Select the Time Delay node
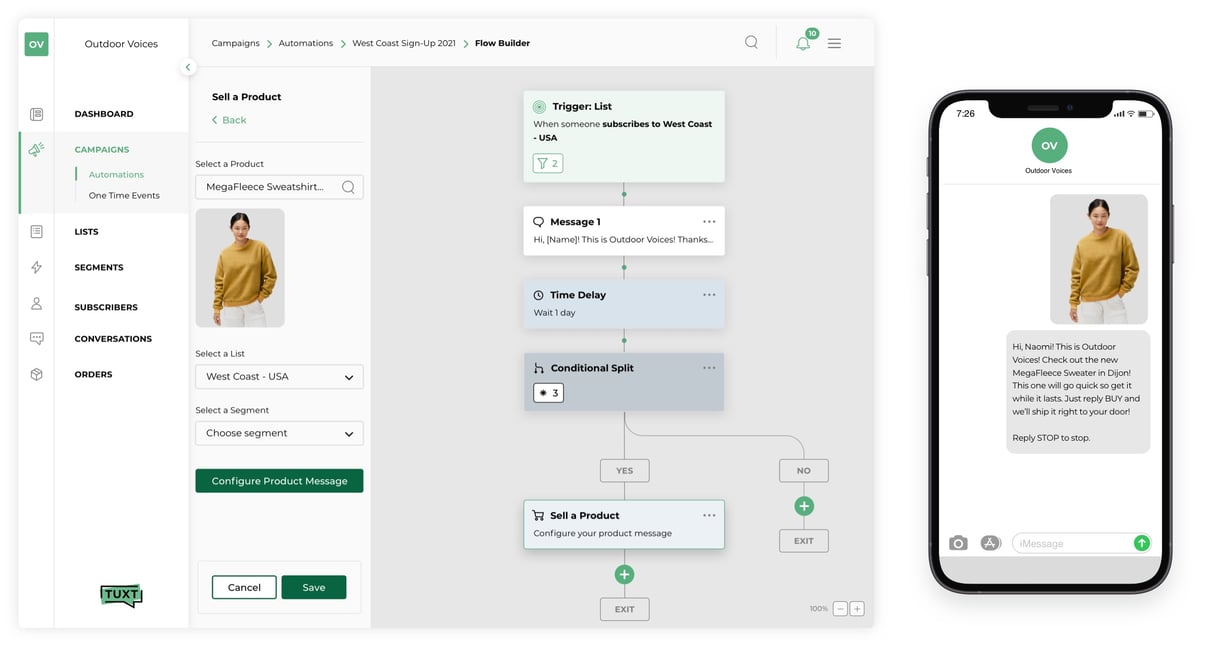The height and width of the screenshot is (648, 1220). [624, 304]
